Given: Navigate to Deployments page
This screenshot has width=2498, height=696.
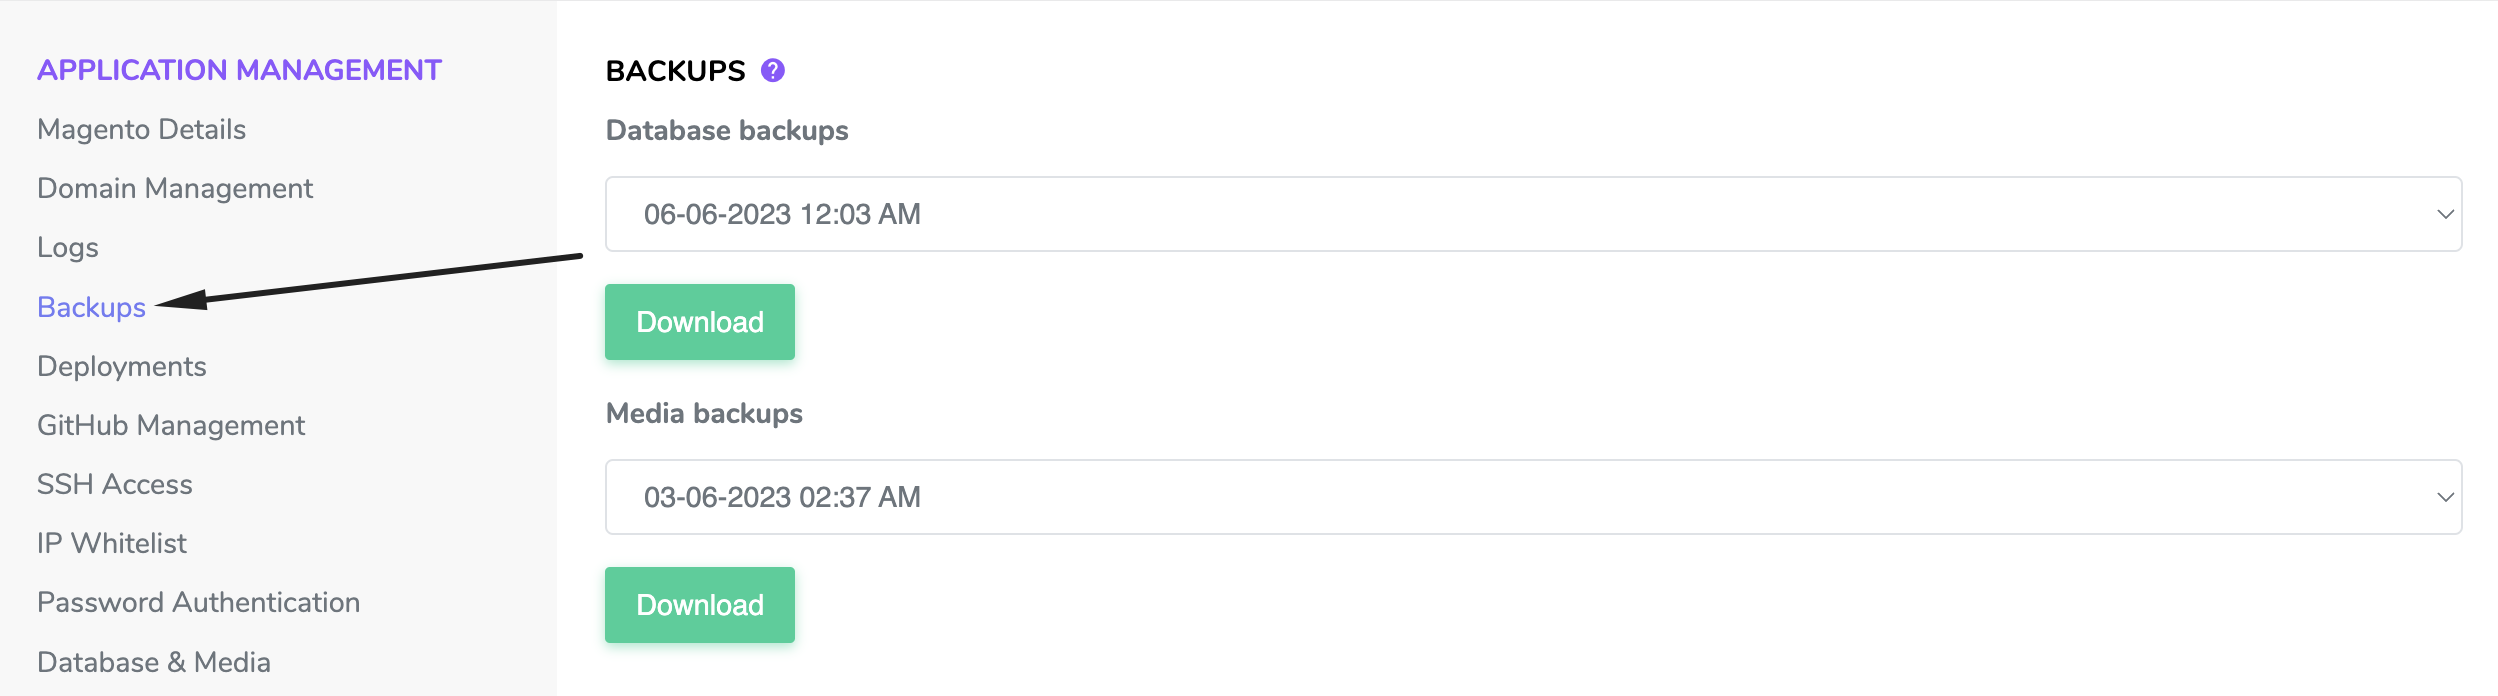Looking at the screenshot, I should click(122, 366).
